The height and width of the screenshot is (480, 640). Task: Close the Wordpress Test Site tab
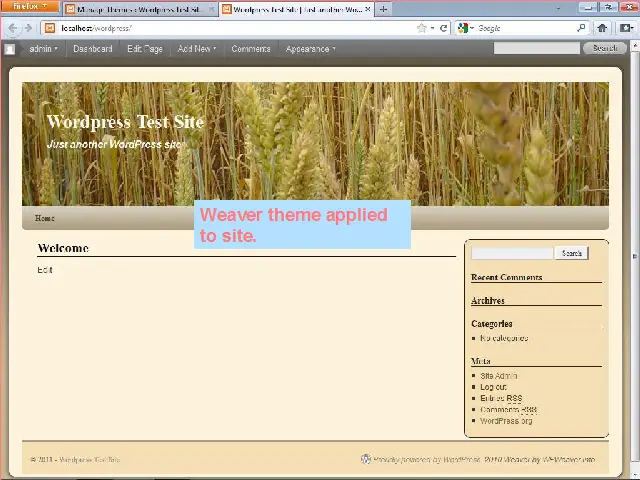(x=367, y=9)
